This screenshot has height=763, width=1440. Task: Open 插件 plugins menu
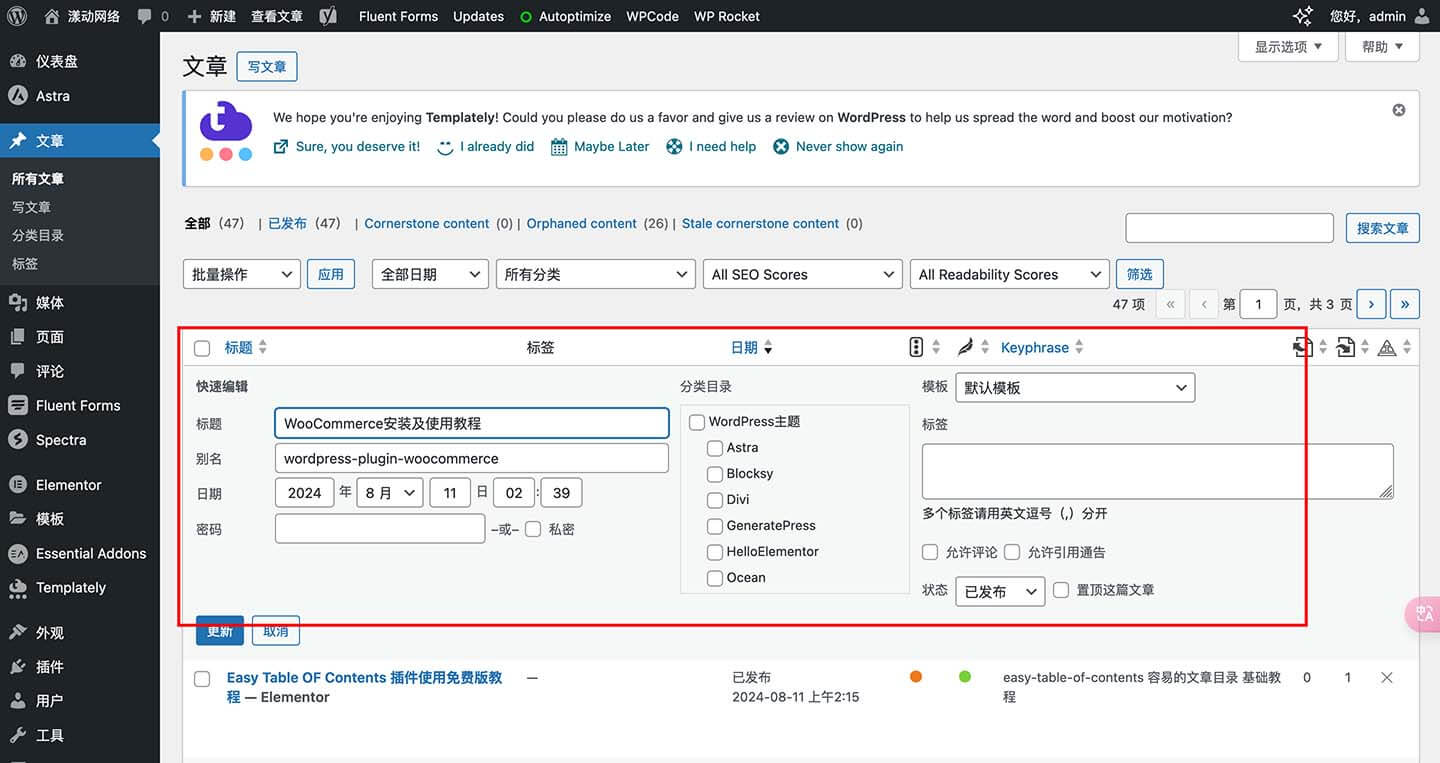click(x=80, y=667)
